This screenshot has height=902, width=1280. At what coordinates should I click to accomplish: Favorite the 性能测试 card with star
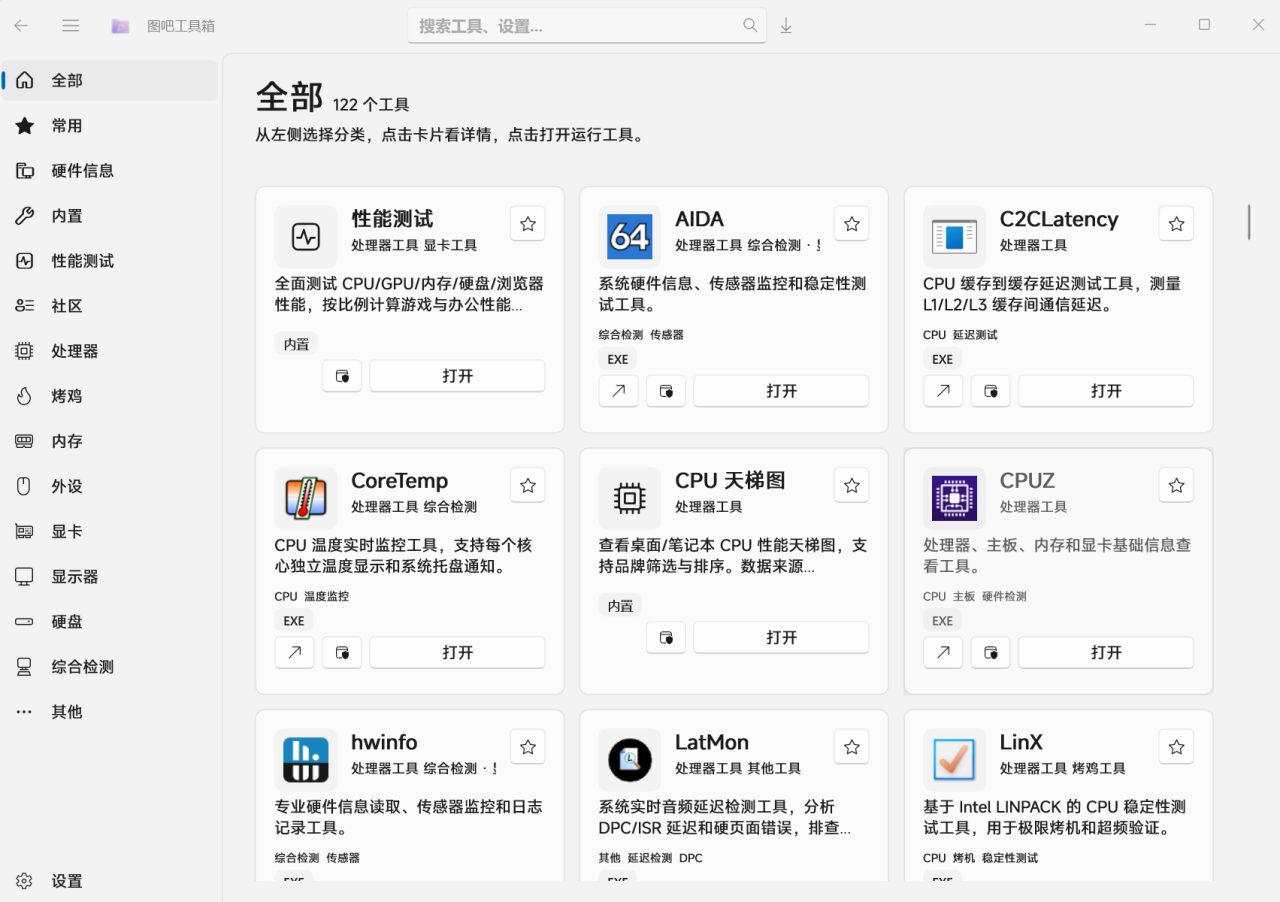[x=528, y=224]
